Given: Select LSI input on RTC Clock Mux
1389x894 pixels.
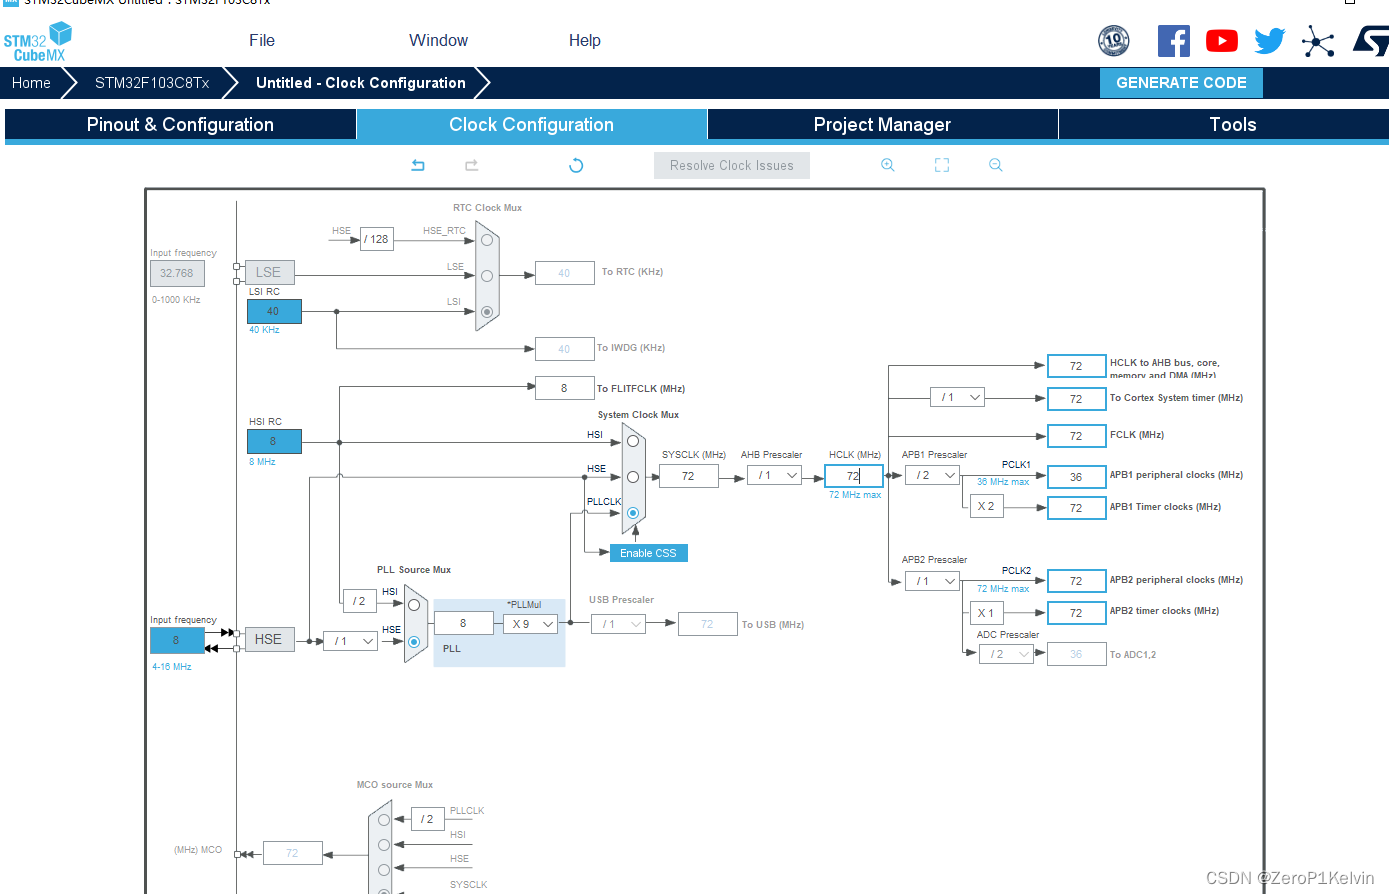Looking at the screenshot, I should pyautogui.click(x=487, y=312).
